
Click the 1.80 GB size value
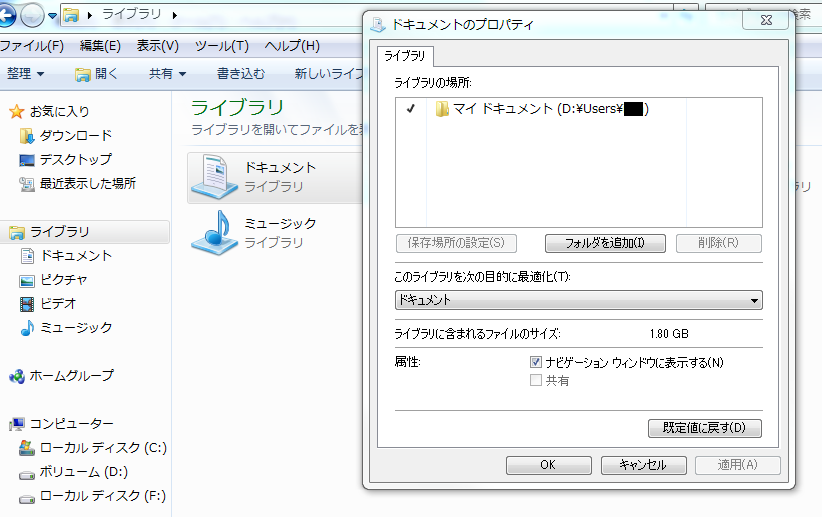point(669,334)
